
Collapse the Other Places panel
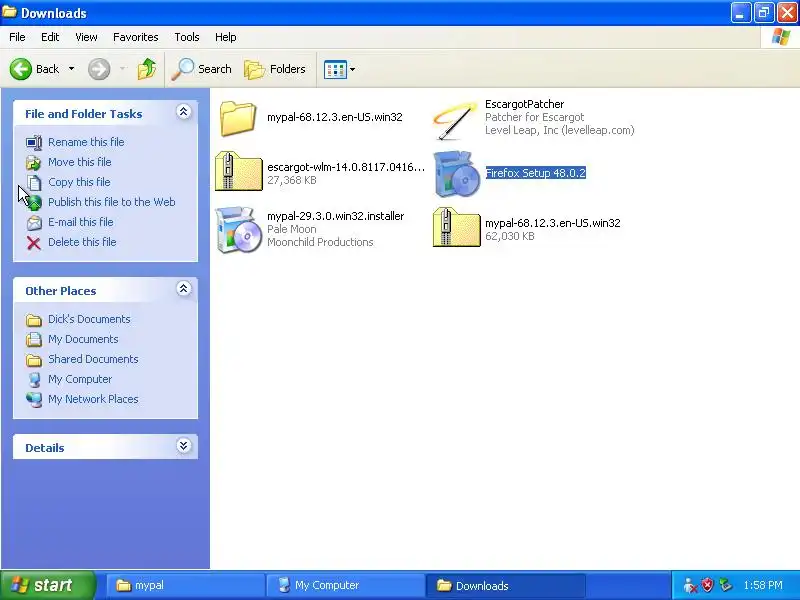click(184, 289)
